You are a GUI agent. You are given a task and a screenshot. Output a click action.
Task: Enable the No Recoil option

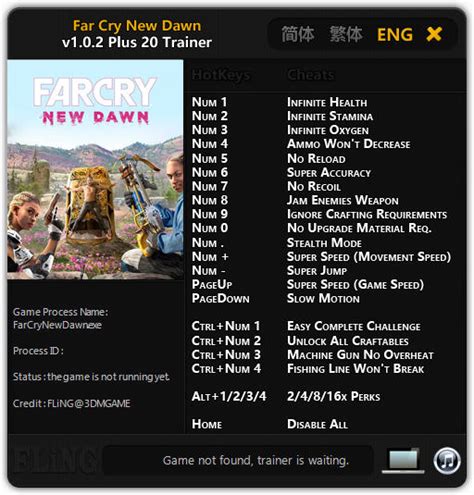pos(314,186)
